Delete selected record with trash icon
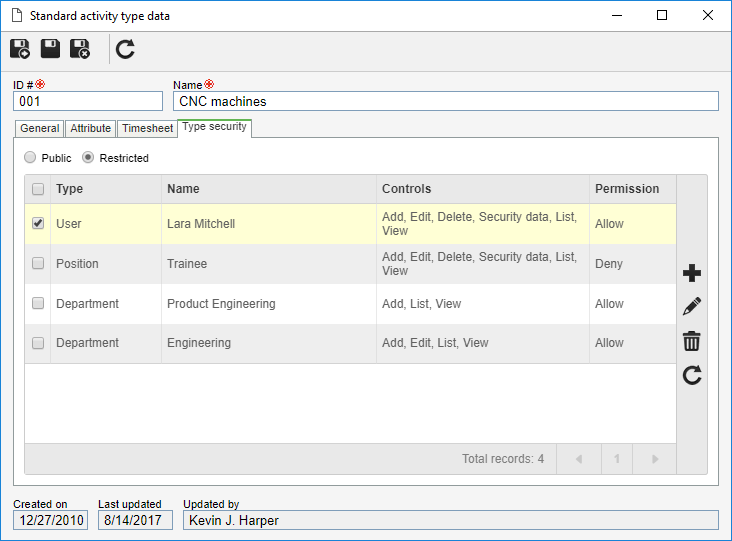Screen dimensions: 732x541 point(691,341)
